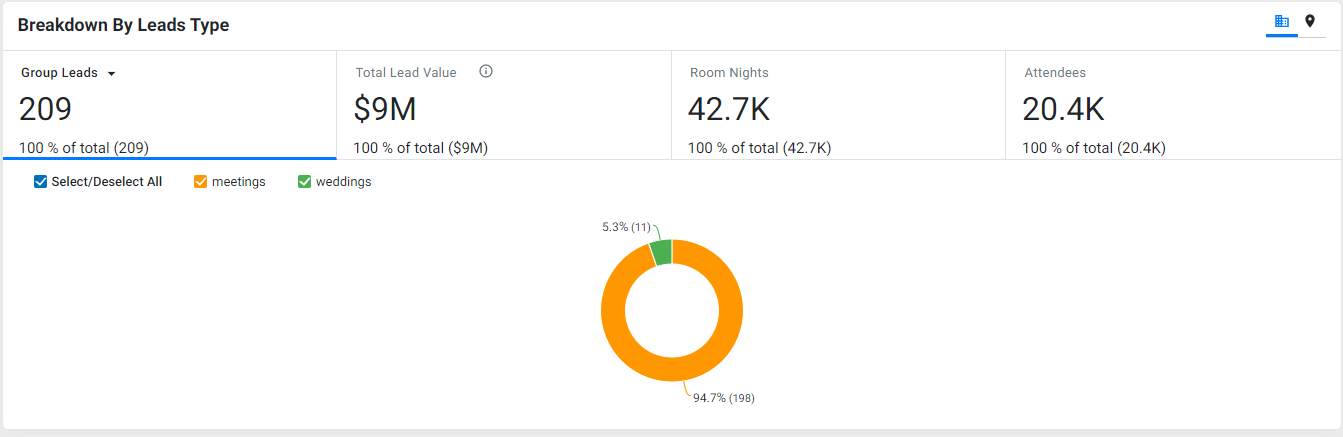Click the 209 group leads value
The height and width of the screenshot is (437, 1343).
(45, 109)
